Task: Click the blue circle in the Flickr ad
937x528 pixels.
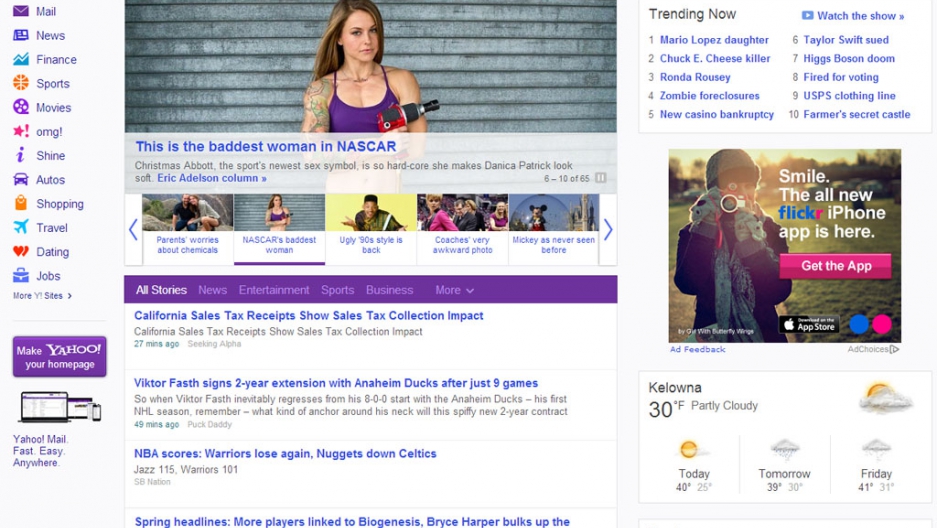Action: [x=859, y=324]
